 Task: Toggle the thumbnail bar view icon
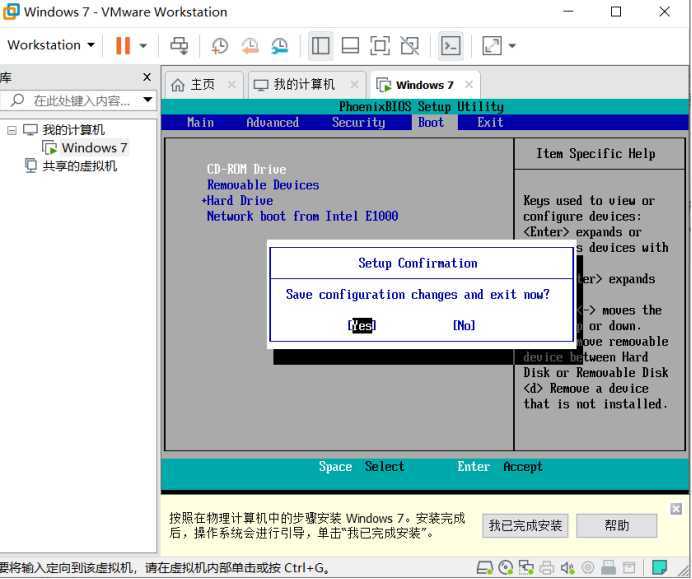pyautogui.click(x=350, y=45)
